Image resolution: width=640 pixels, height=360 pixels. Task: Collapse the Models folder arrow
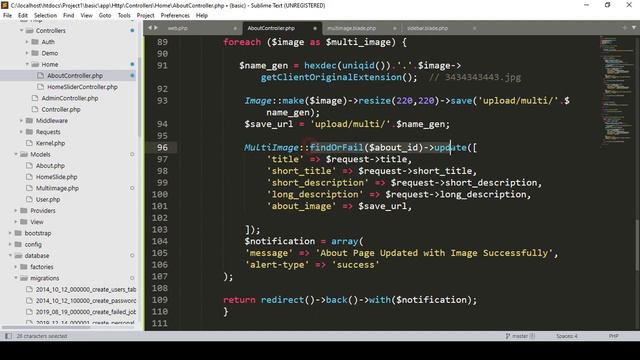click(16, 154)
